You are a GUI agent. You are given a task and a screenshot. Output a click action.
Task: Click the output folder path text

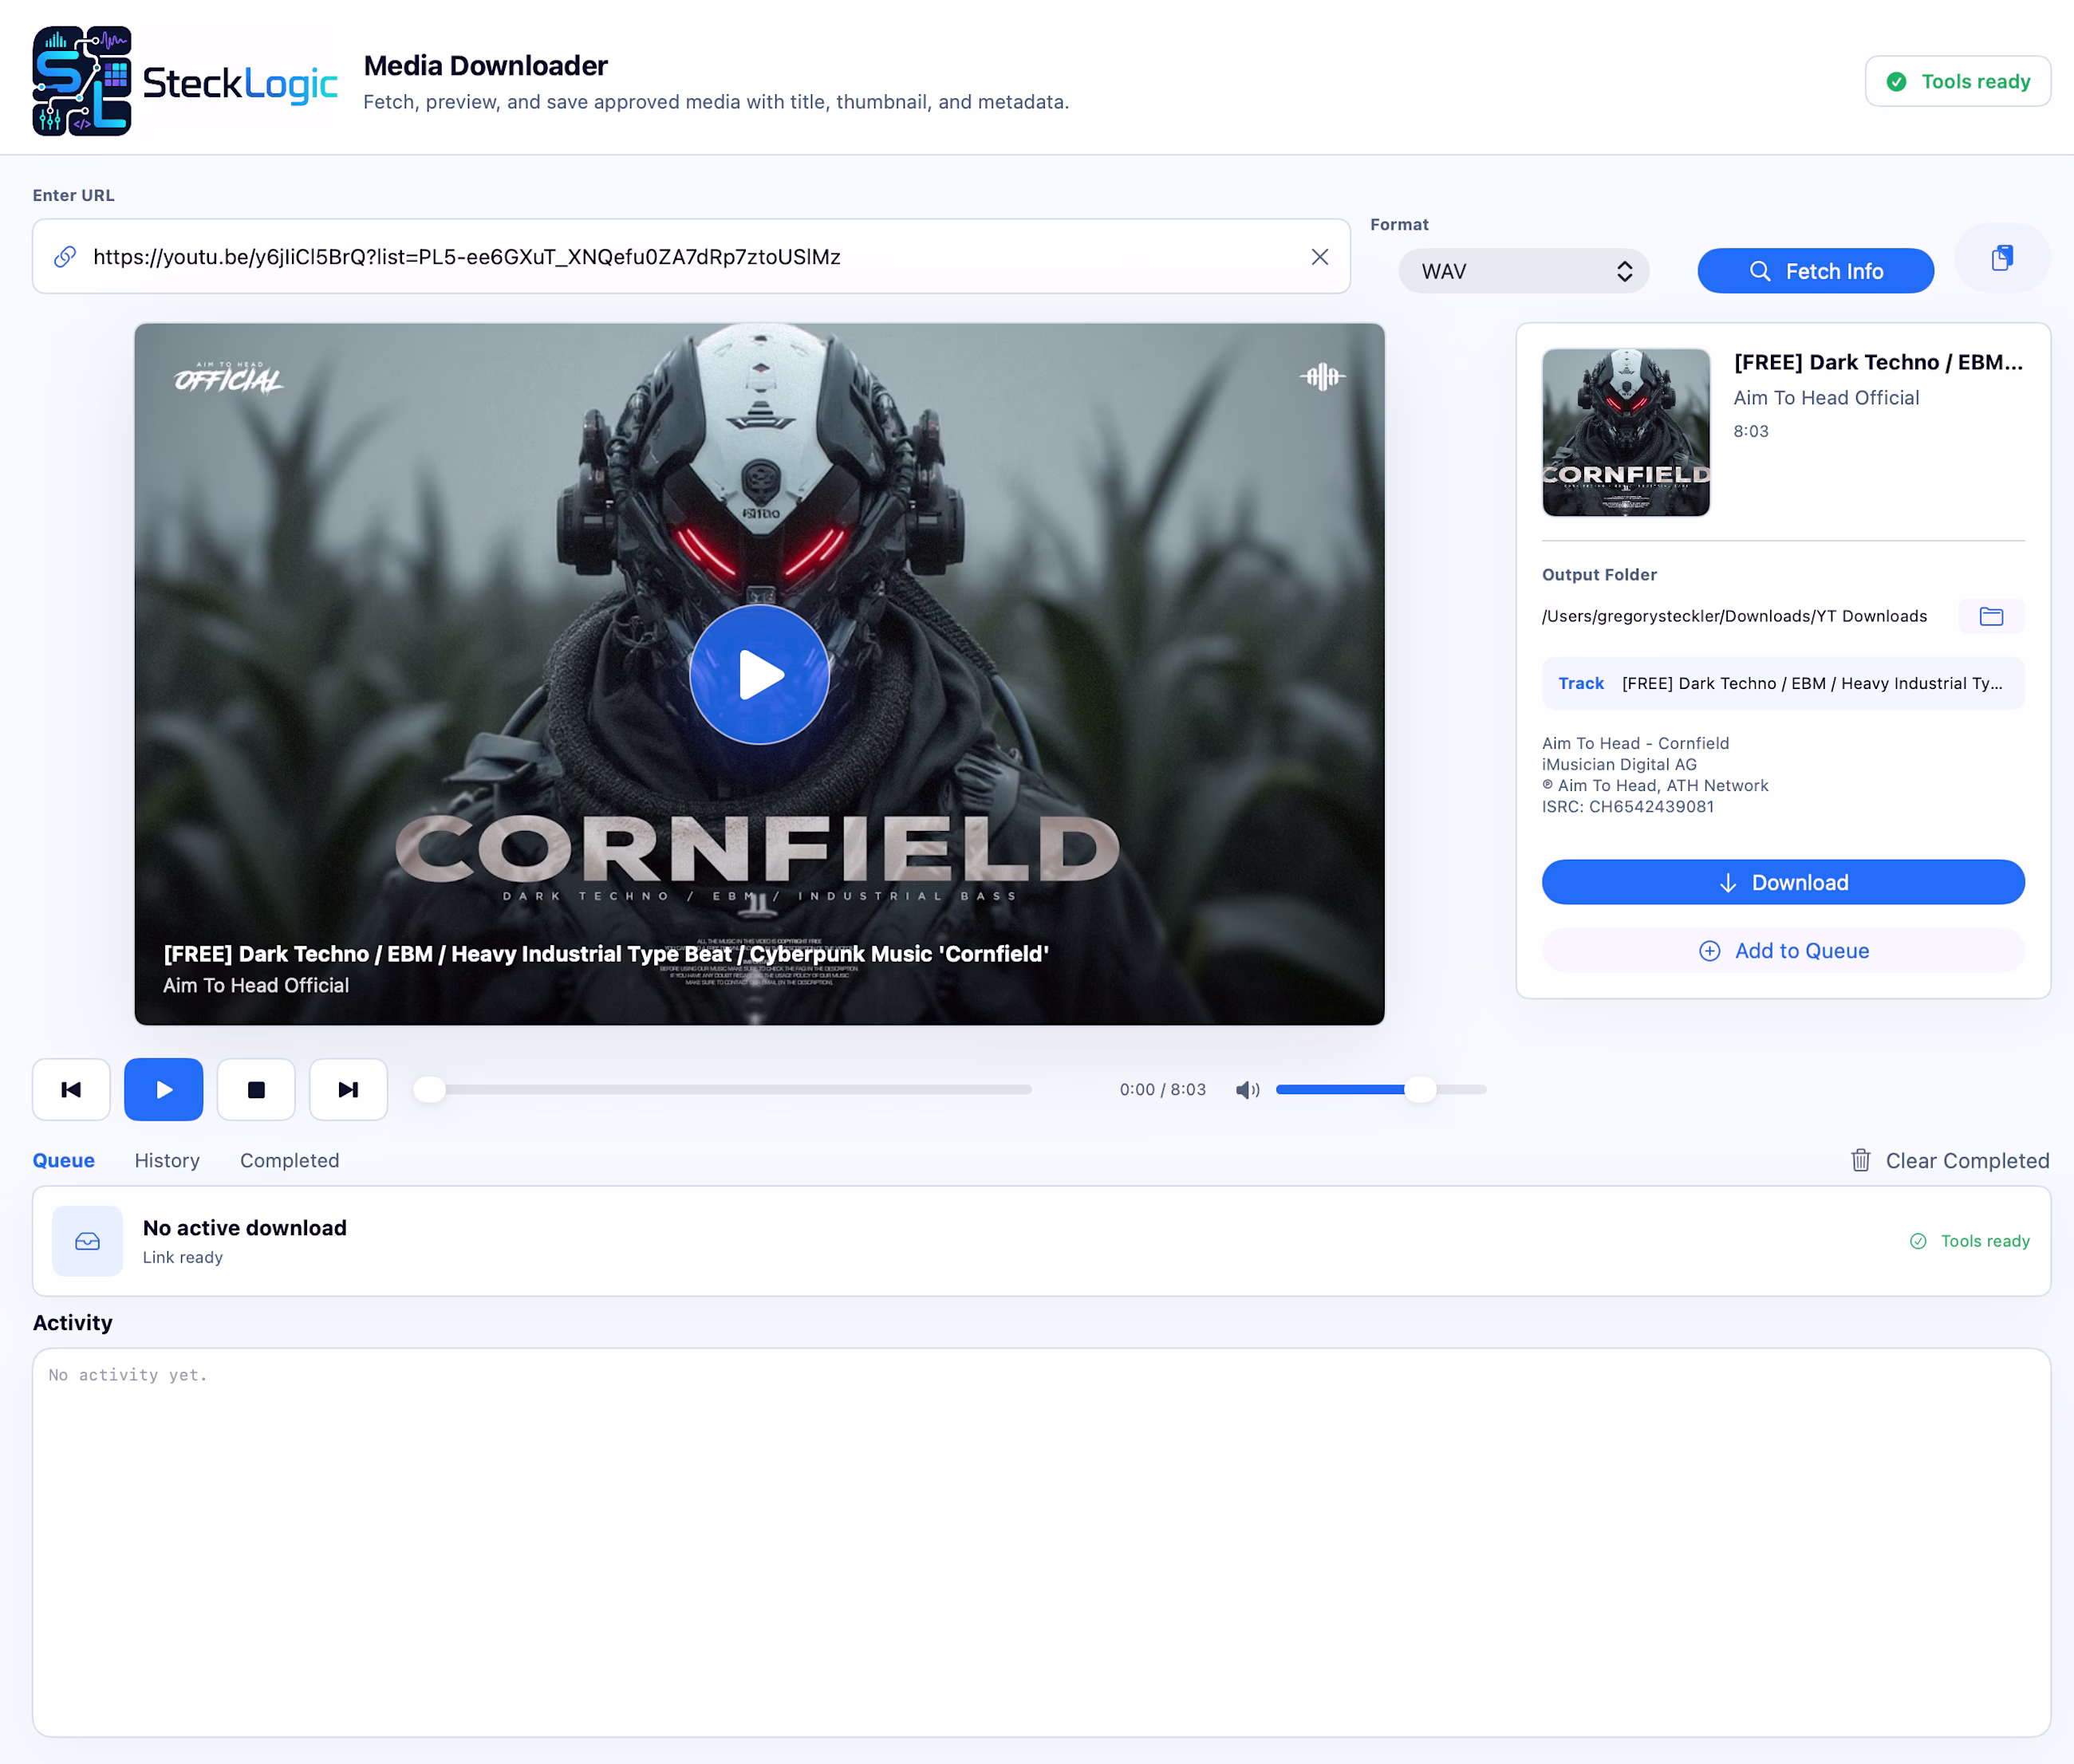point(1734,616)
